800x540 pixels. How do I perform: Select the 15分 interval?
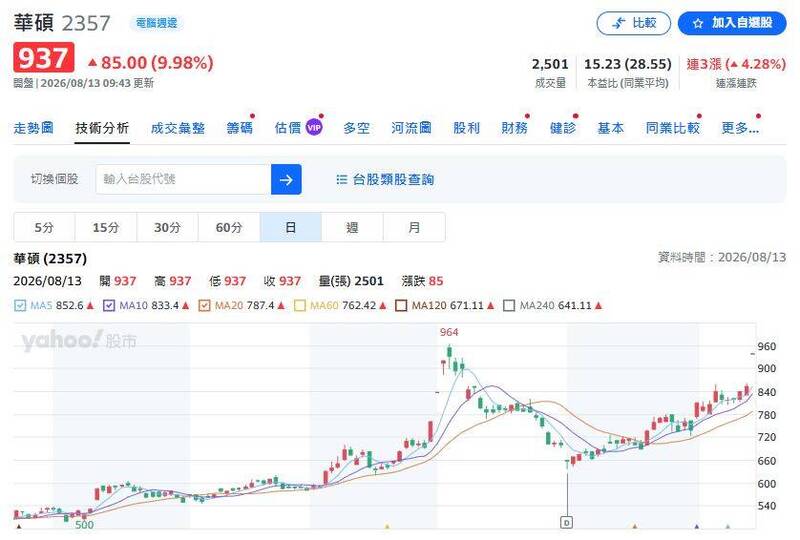[x=106, y=227]
